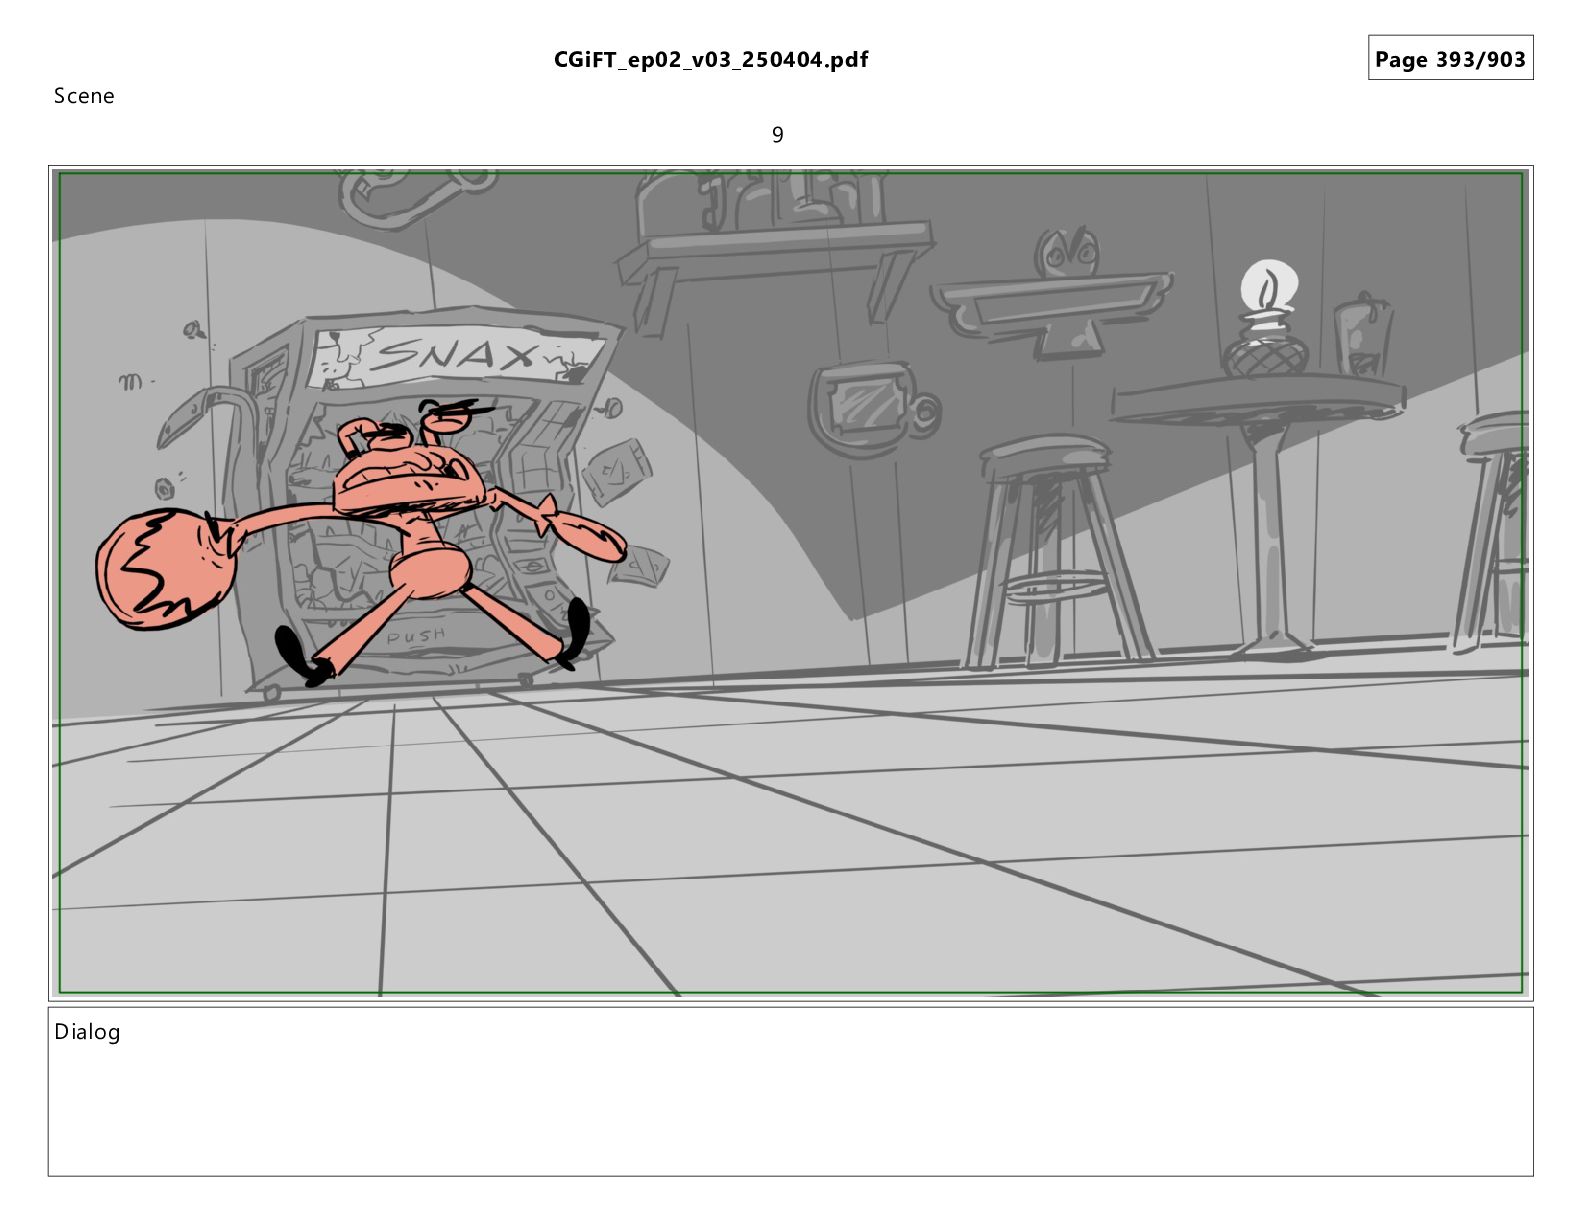Image resolution: width=1584 pixels, height=1224 pixels.
Task: Click the Dialog label
Action: (x=87, y=1032)
